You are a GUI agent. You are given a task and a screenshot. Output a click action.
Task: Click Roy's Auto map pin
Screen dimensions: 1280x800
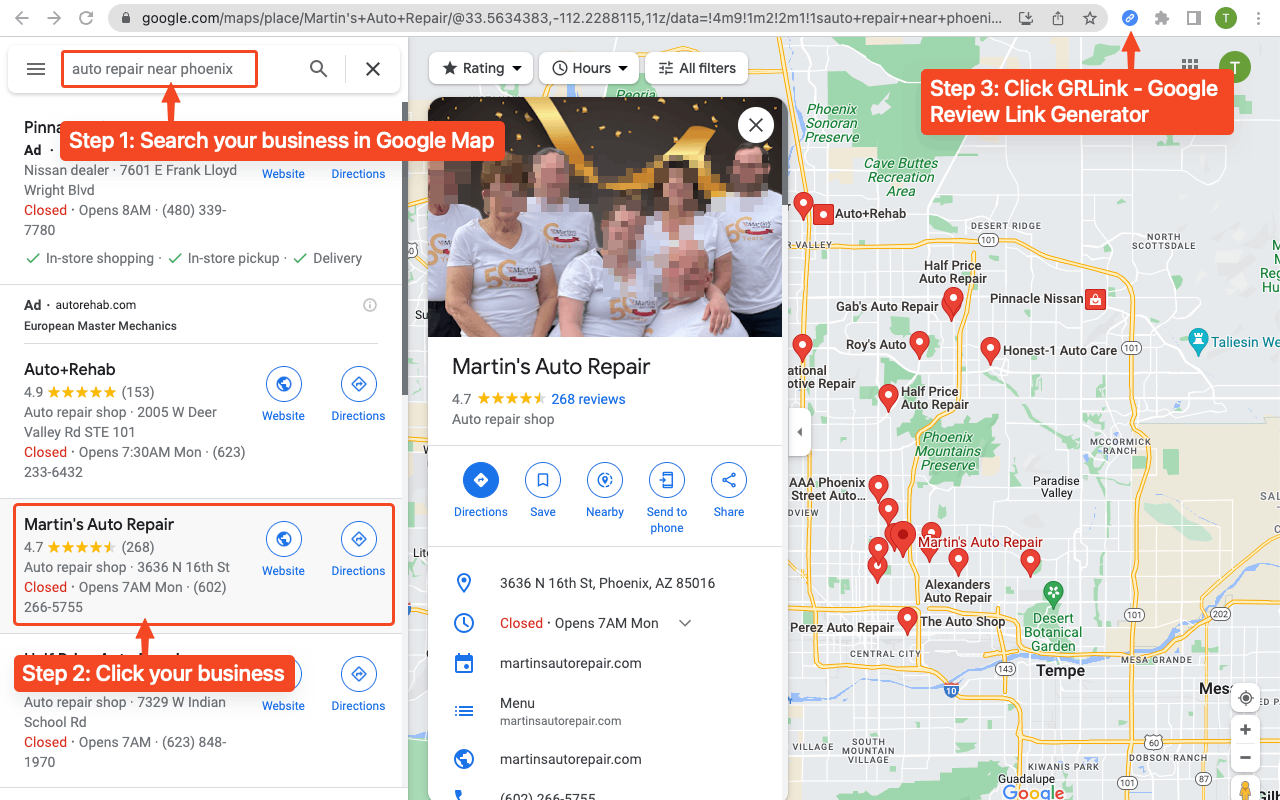point(920,344)
